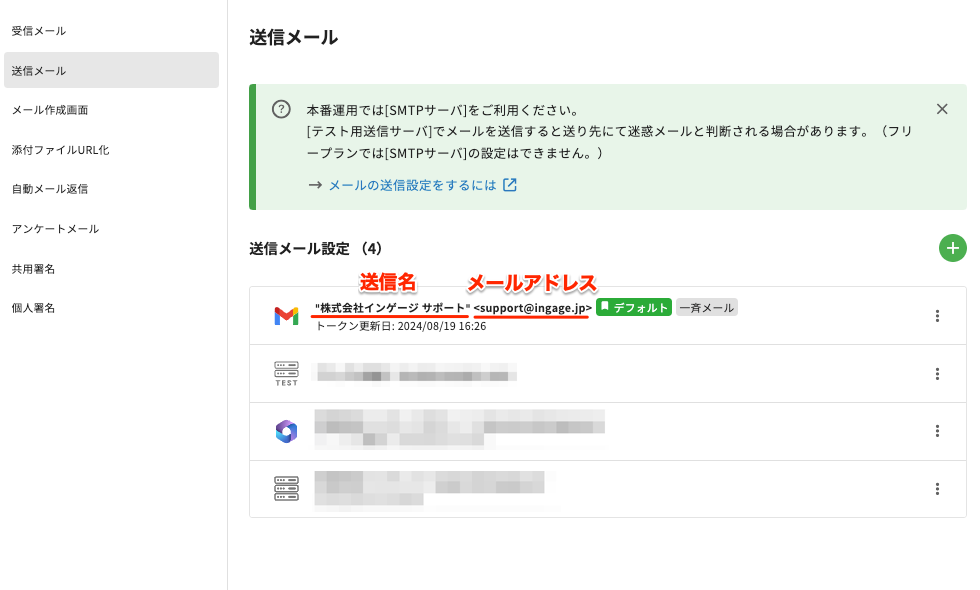Open options menu for Microsoft 365 row
980x590 pixels.
pyautogui.click(x=937, y=431)
